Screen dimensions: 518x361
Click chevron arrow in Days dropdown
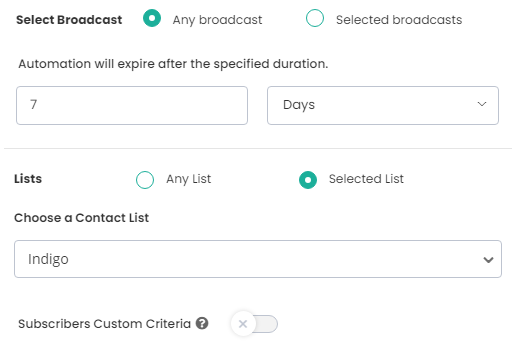pyautogui.click(x=482, y=104)
